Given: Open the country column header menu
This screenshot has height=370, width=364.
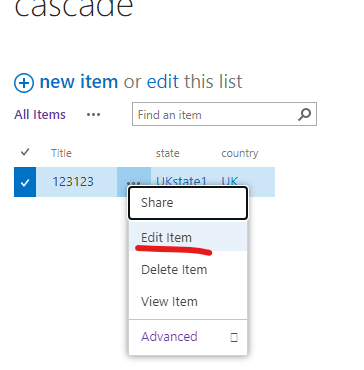Looking at the screenshot, I should point(240,153).
